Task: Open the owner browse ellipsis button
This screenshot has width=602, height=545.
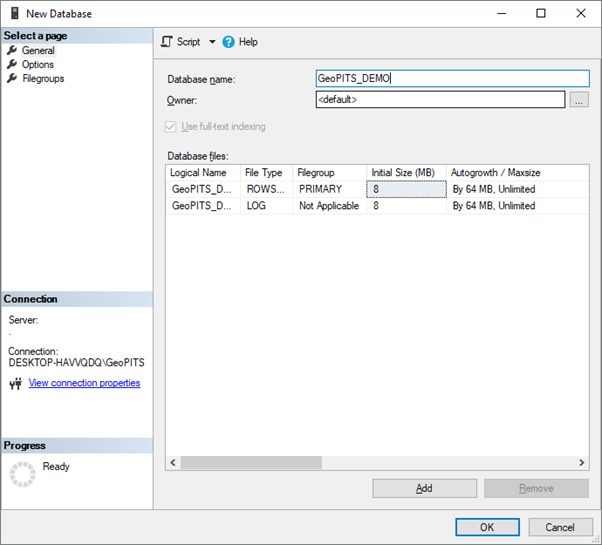Action: coord(579,100)
